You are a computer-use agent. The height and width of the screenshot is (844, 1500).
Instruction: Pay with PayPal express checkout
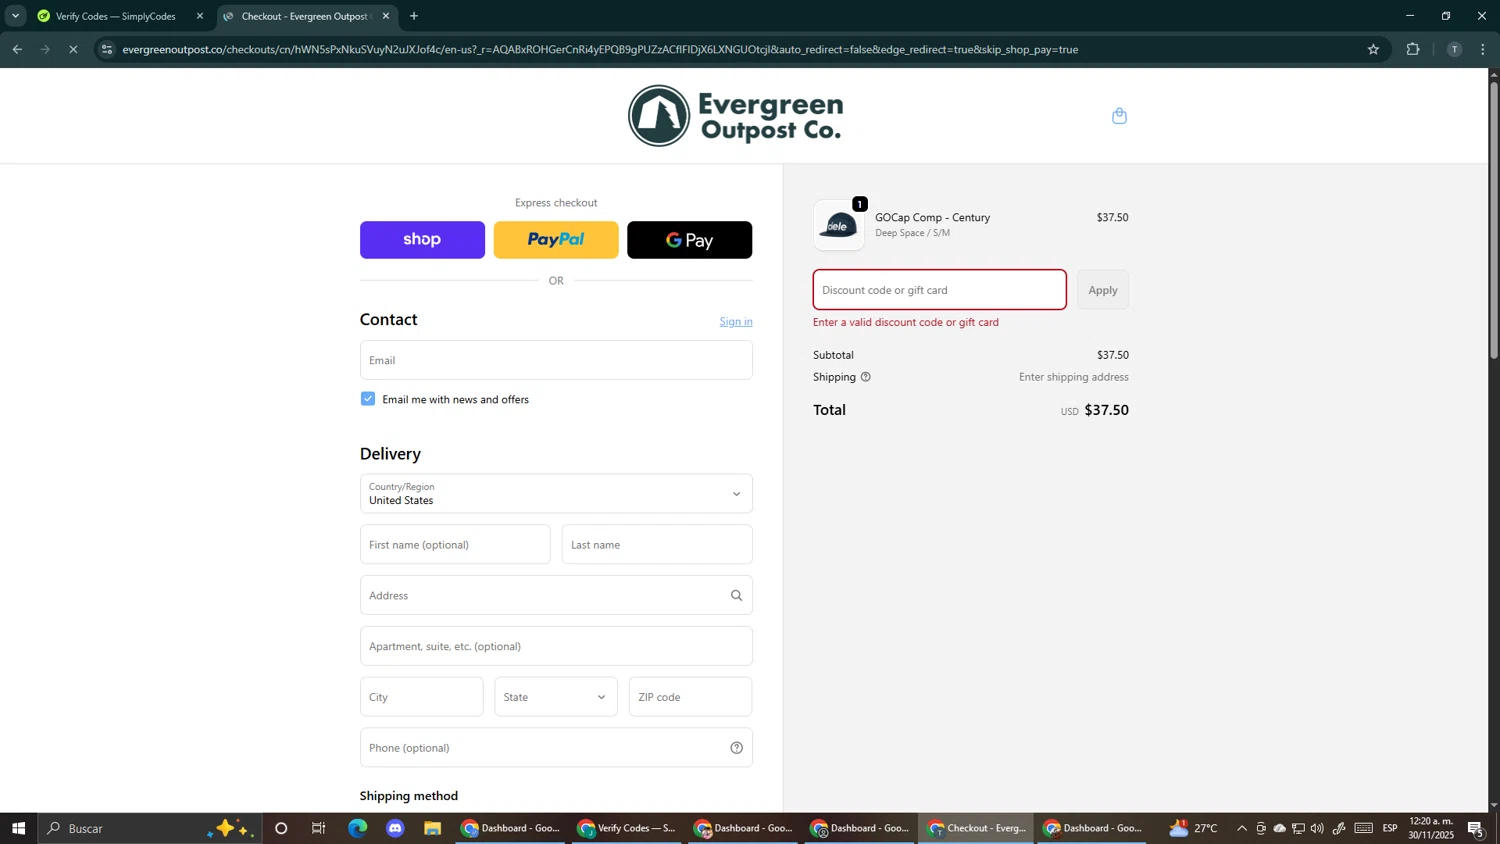pos(556,240)
